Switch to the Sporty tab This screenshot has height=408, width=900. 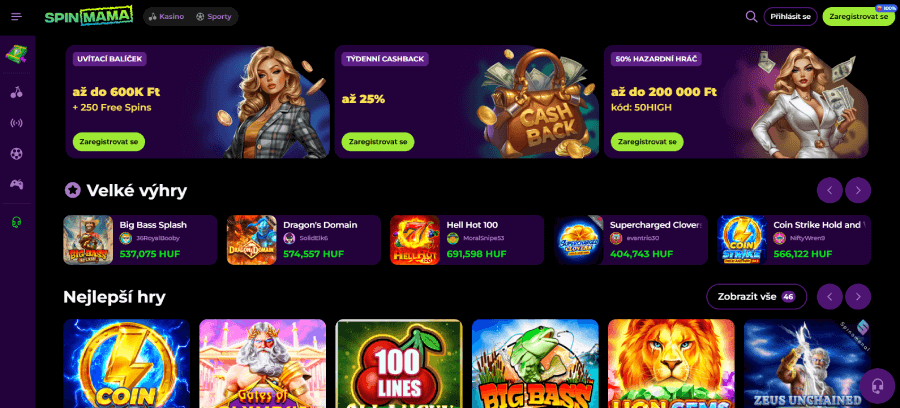coord(214,17)
